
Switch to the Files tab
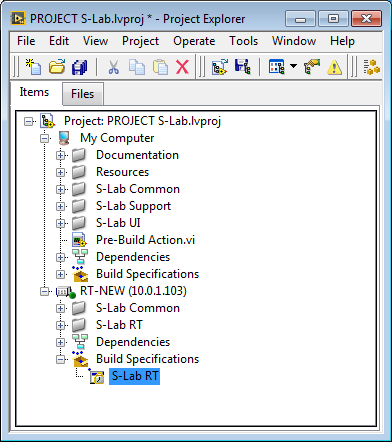(x=83, y=94)
